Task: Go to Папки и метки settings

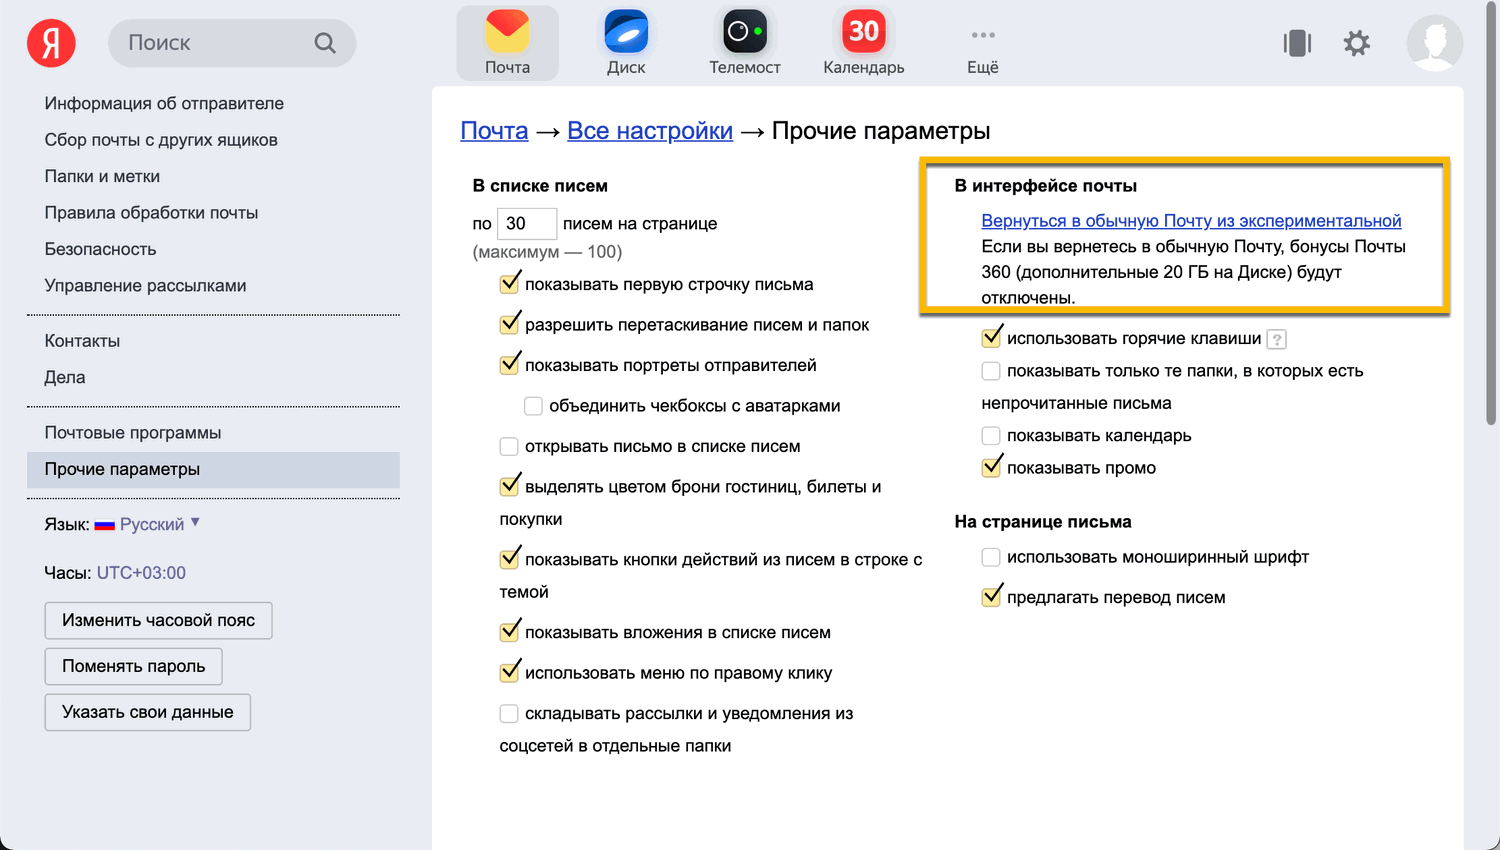Action: pos(102,176)
